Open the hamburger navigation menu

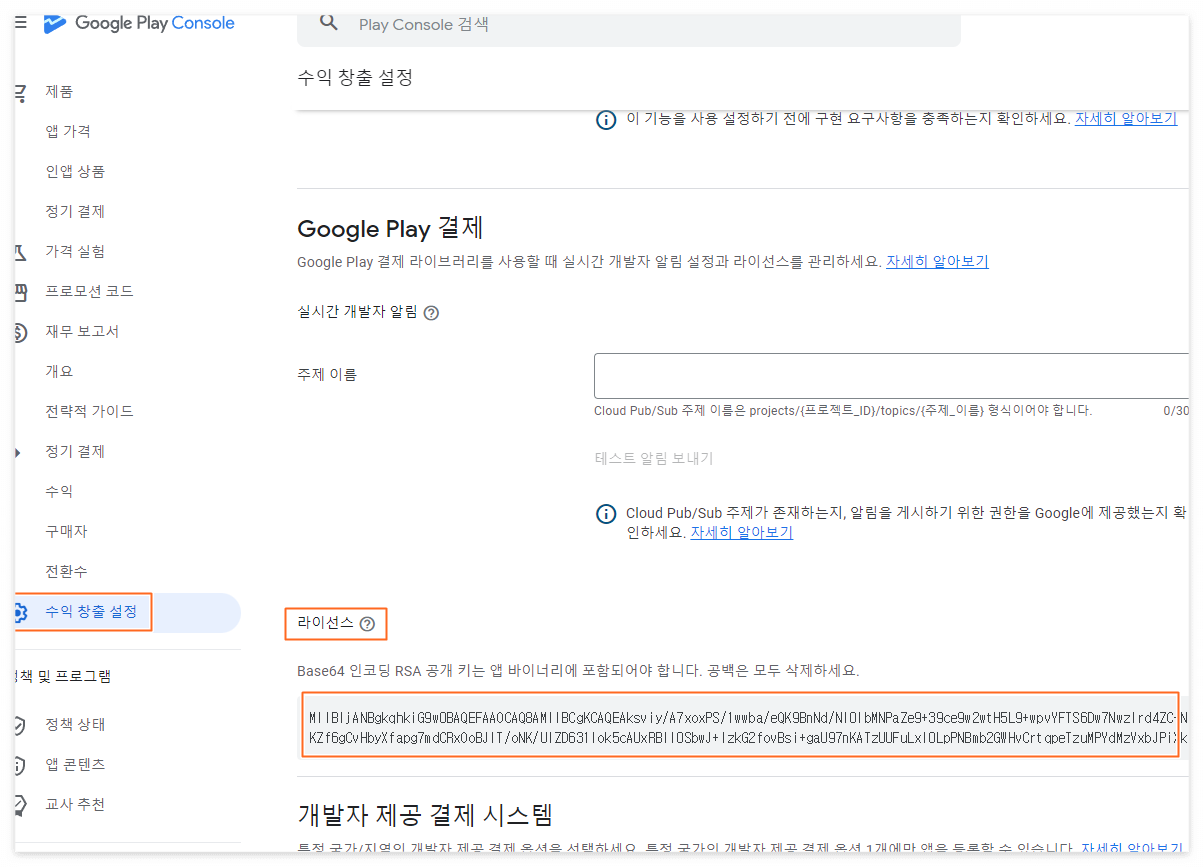click(x=20, y=22)
